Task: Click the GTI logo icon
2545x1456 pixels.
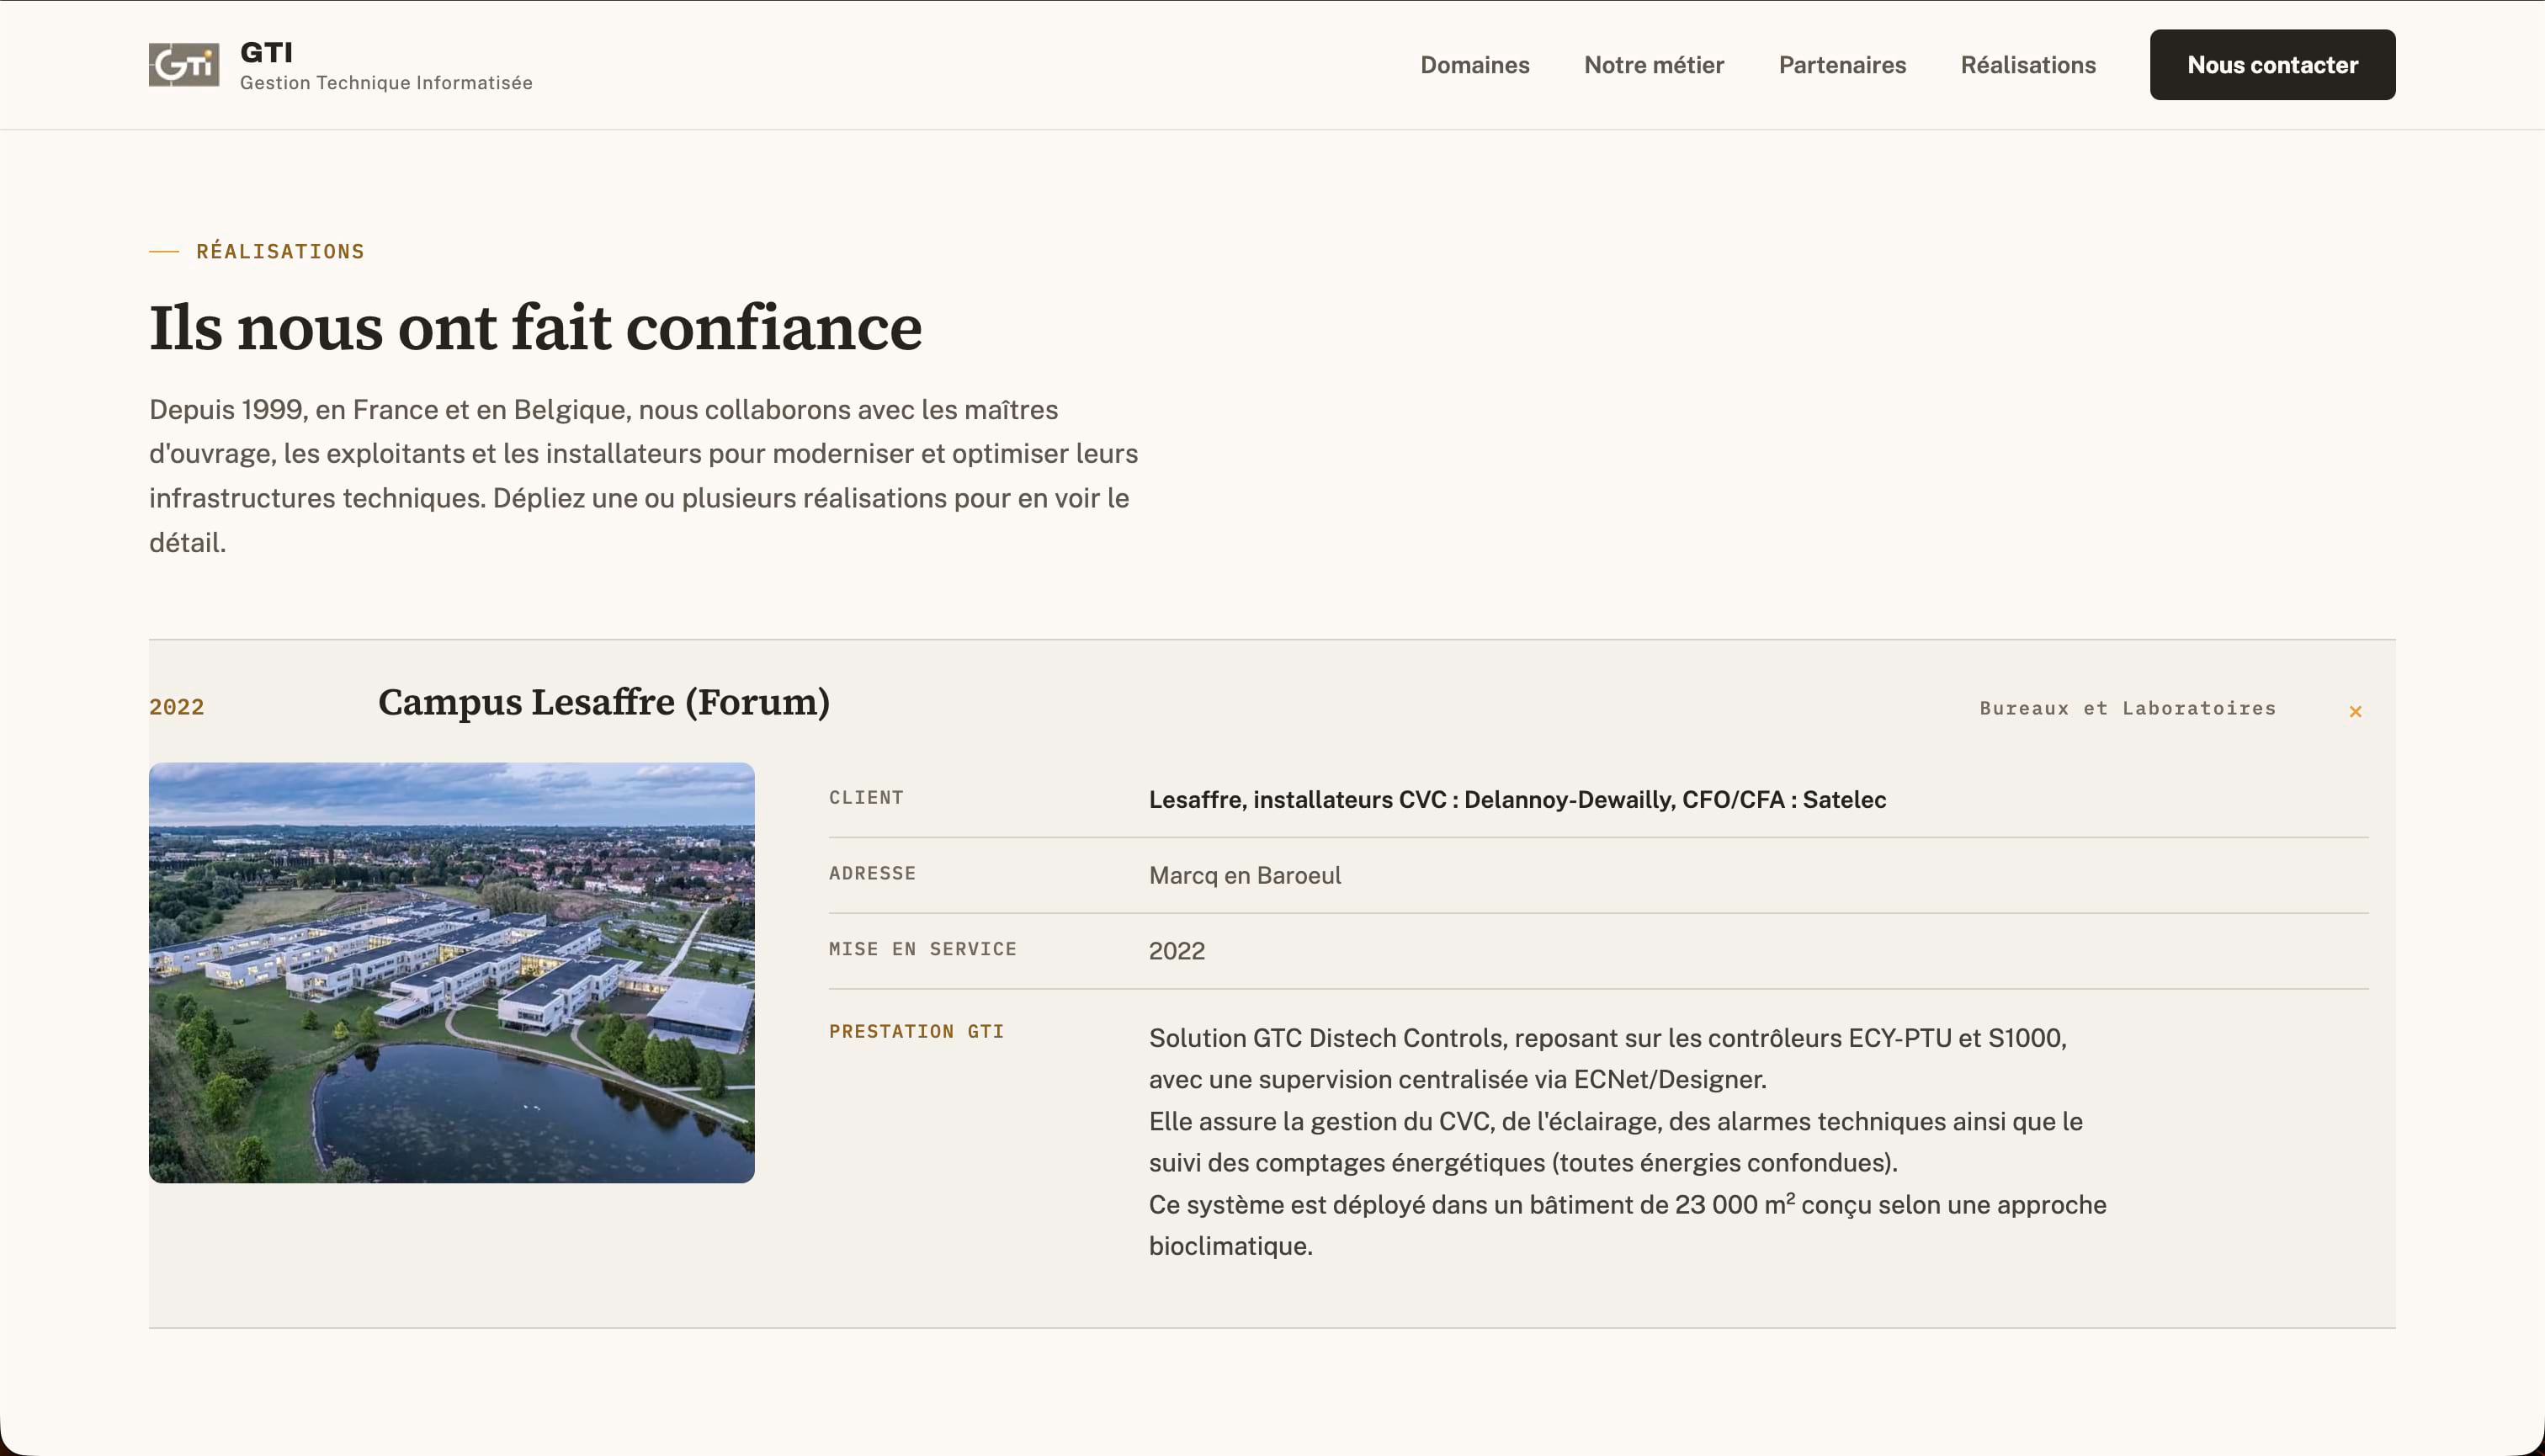Action: pos(184,65)
